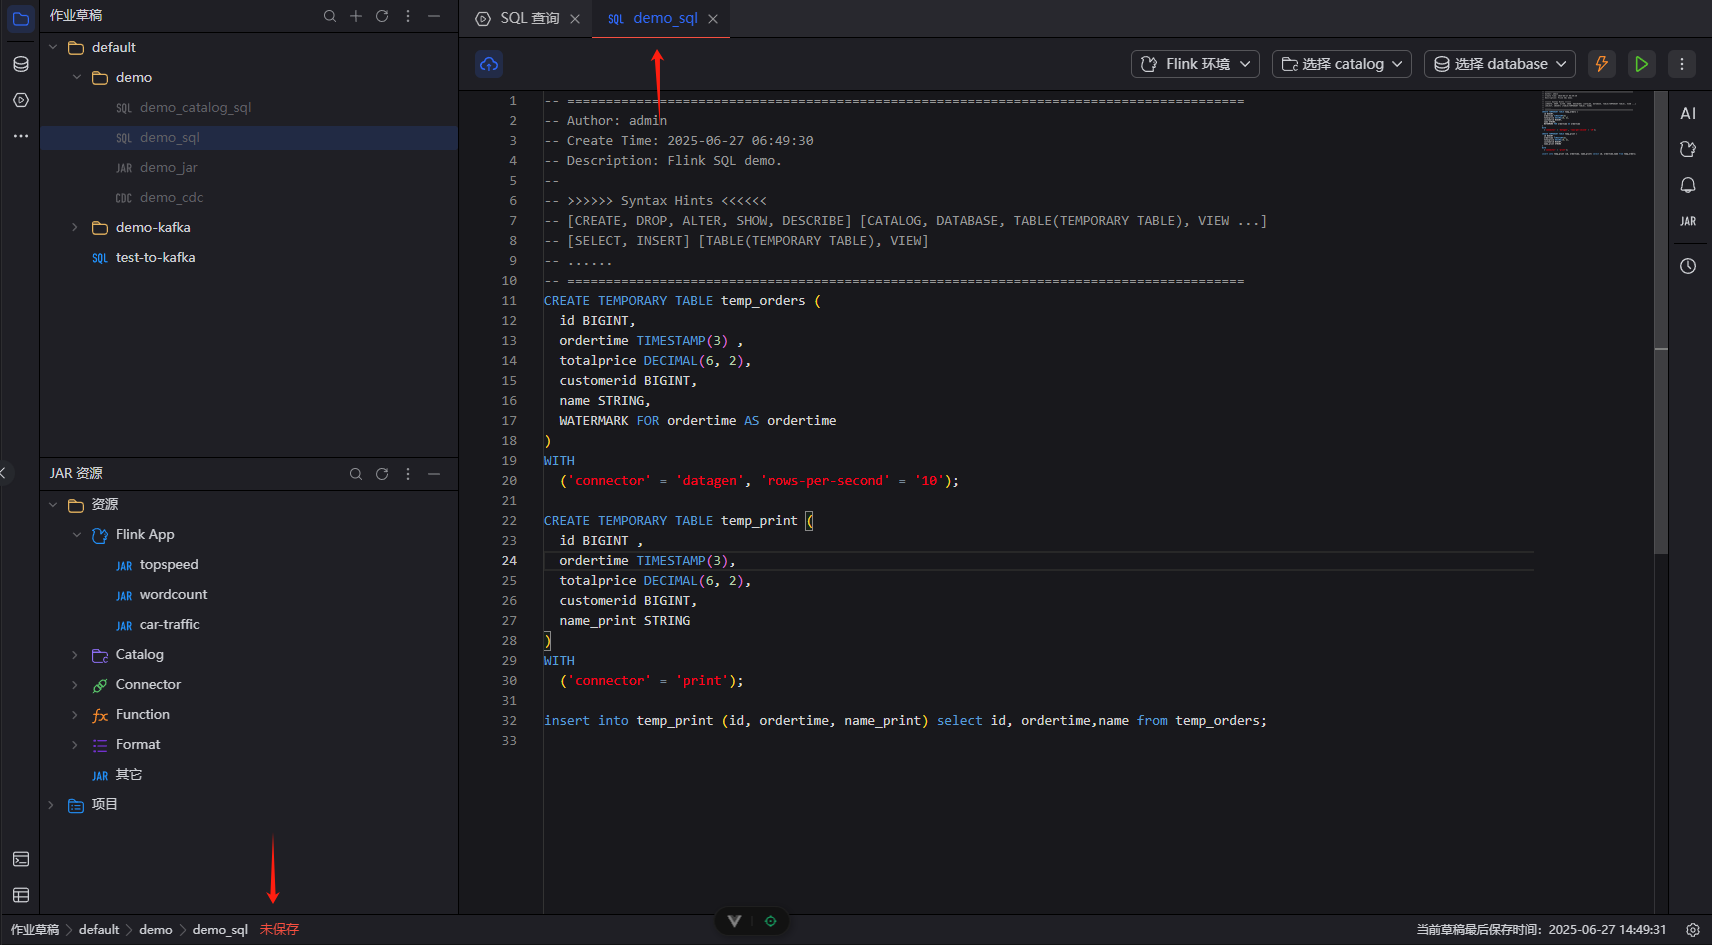Screen dimensions: 1712x945
Task: Open the Flink 环境 dropdown
Action: (1195, 64)
